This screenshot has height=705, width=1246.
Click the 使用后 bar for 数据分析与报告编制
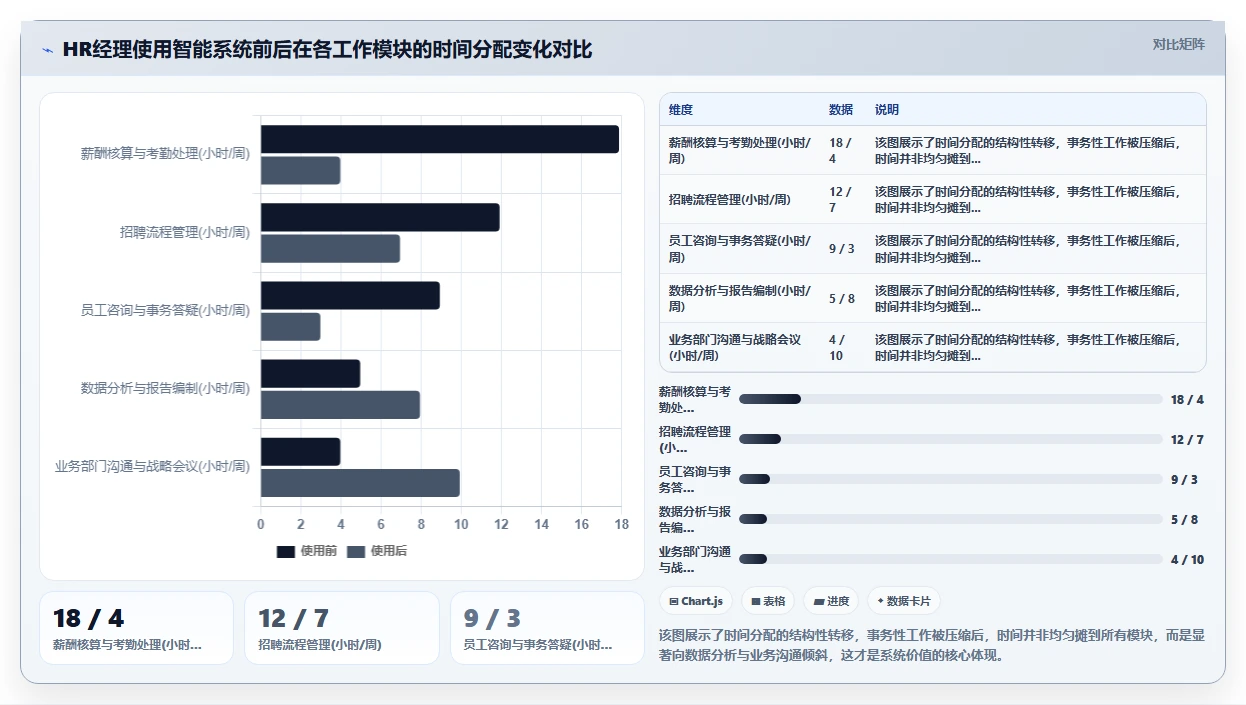pyautogui.click(x=341, y=405)
